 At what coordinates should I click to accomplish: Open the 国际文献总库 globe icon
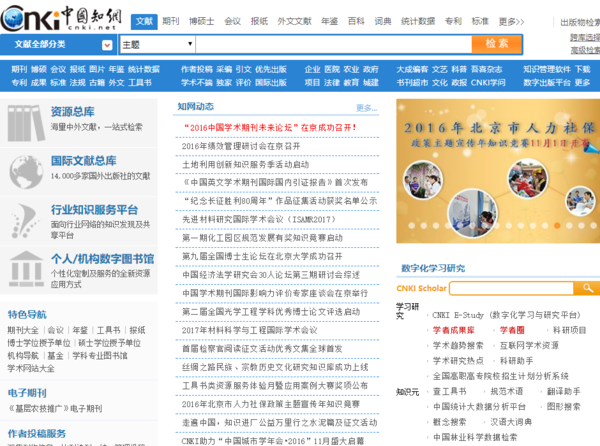(26, 172)
